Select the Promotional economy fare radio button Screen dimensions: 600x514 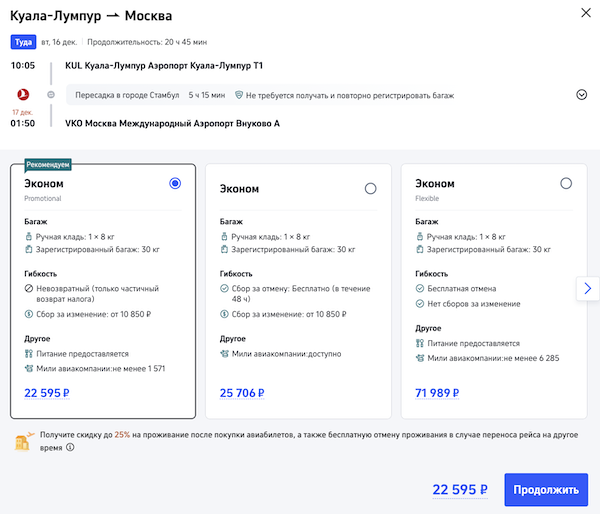pyautogui.click(x=176, y=184)
